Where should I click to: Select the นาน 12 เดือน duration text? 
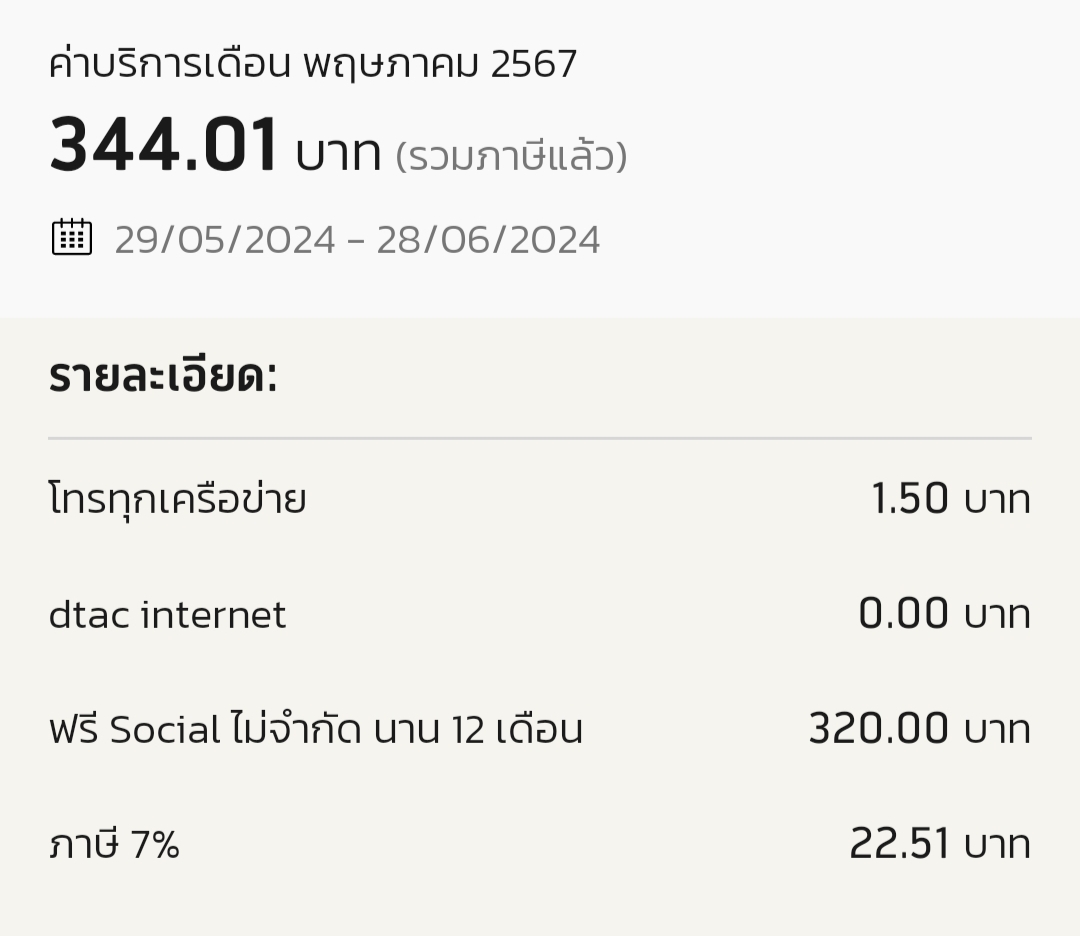click(x=479, y=729)
